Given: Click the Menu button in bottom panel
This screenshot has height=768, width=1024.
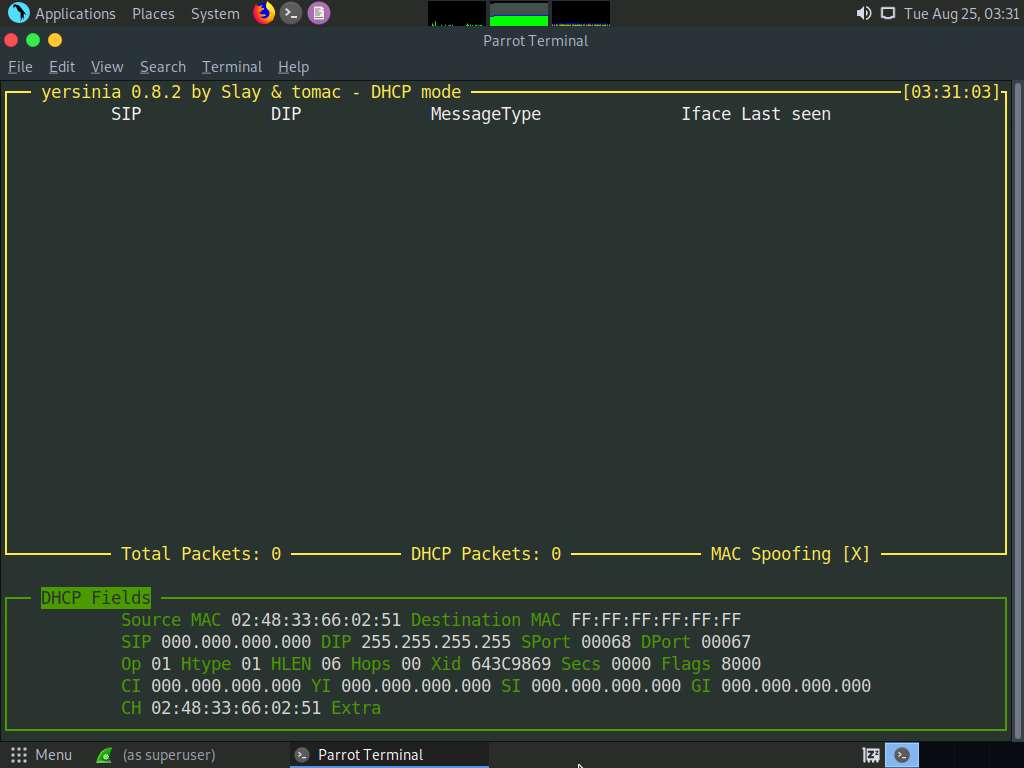Looking at the screenshot, I should 41,755.
